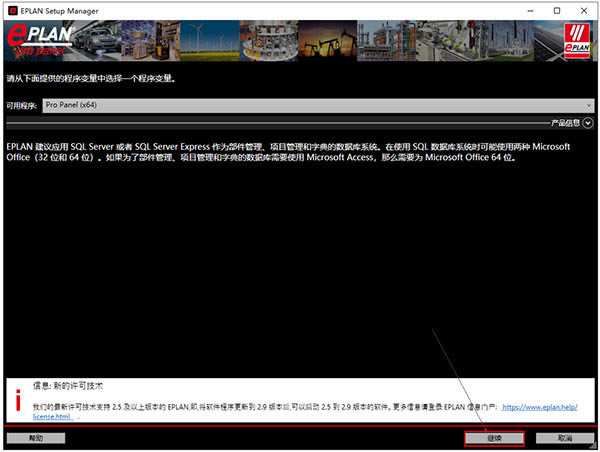This screenshot has height=452, width=600.
Task: Click the 继续 (Continue) button
Action: (x=494, y=438)
